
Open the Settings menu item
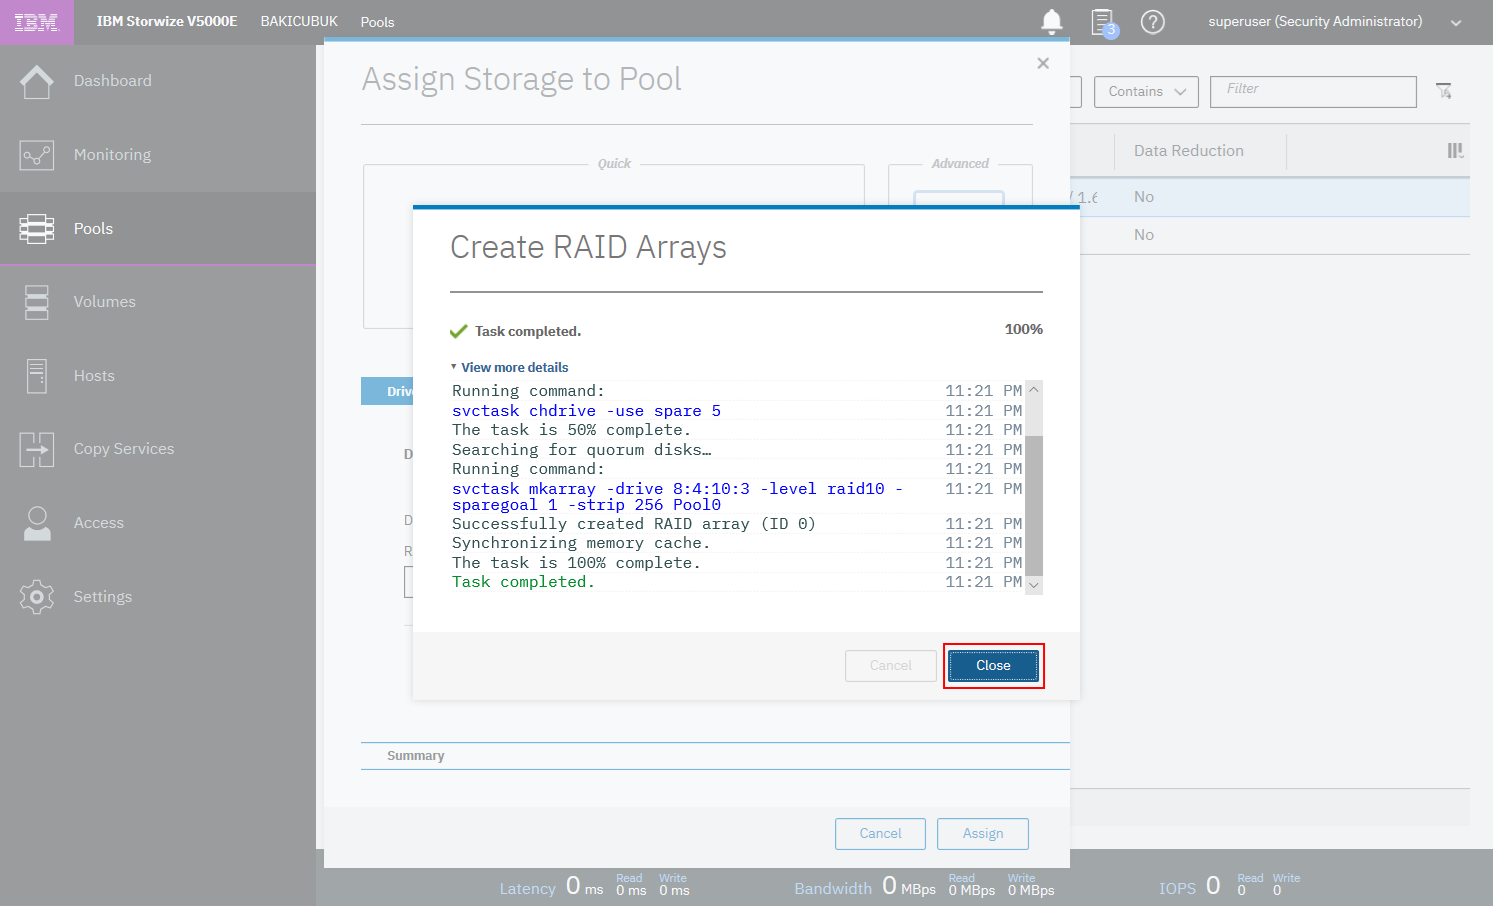point(103,597)
